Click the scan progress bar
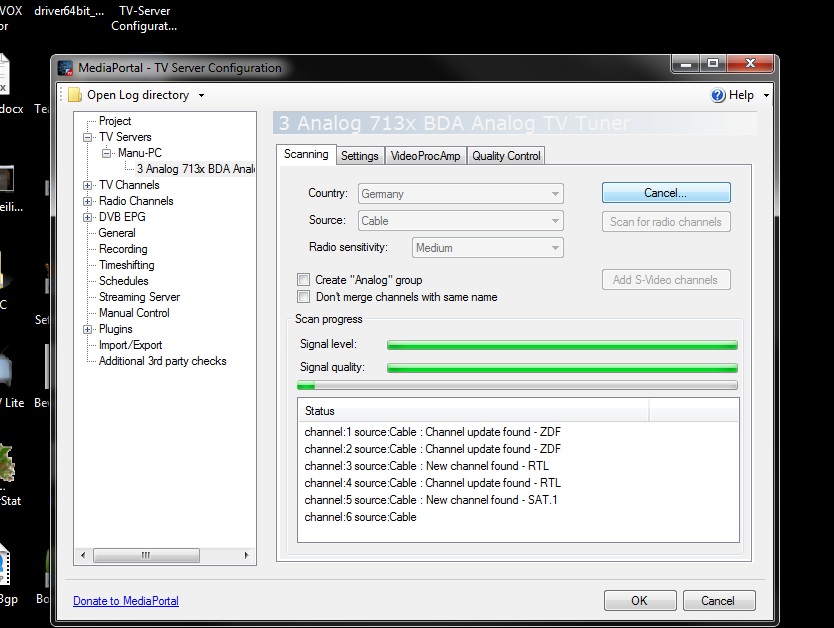 [517, 385]
